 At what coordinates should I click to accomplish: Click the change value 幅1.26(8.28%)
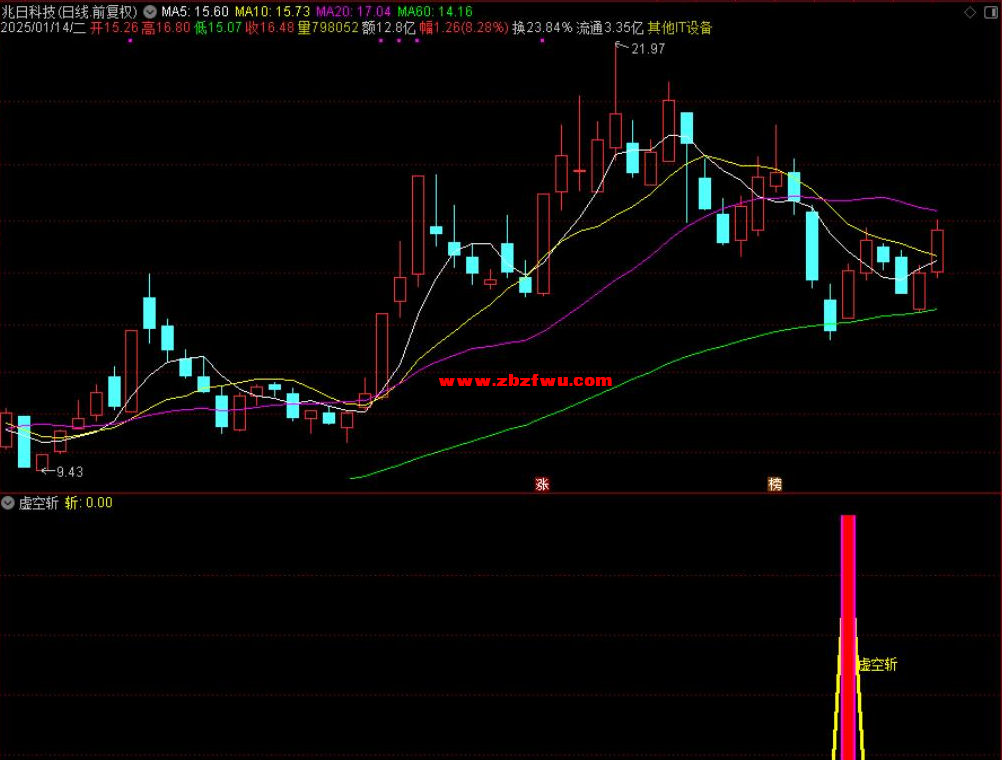click(464, 28)
